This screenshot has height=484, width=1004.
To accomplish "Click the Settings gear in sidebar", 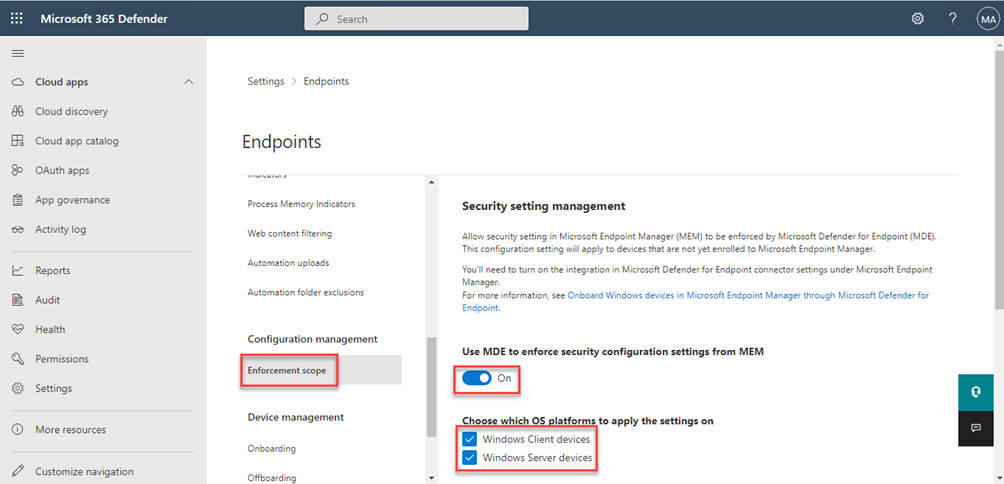I will 18,388.
